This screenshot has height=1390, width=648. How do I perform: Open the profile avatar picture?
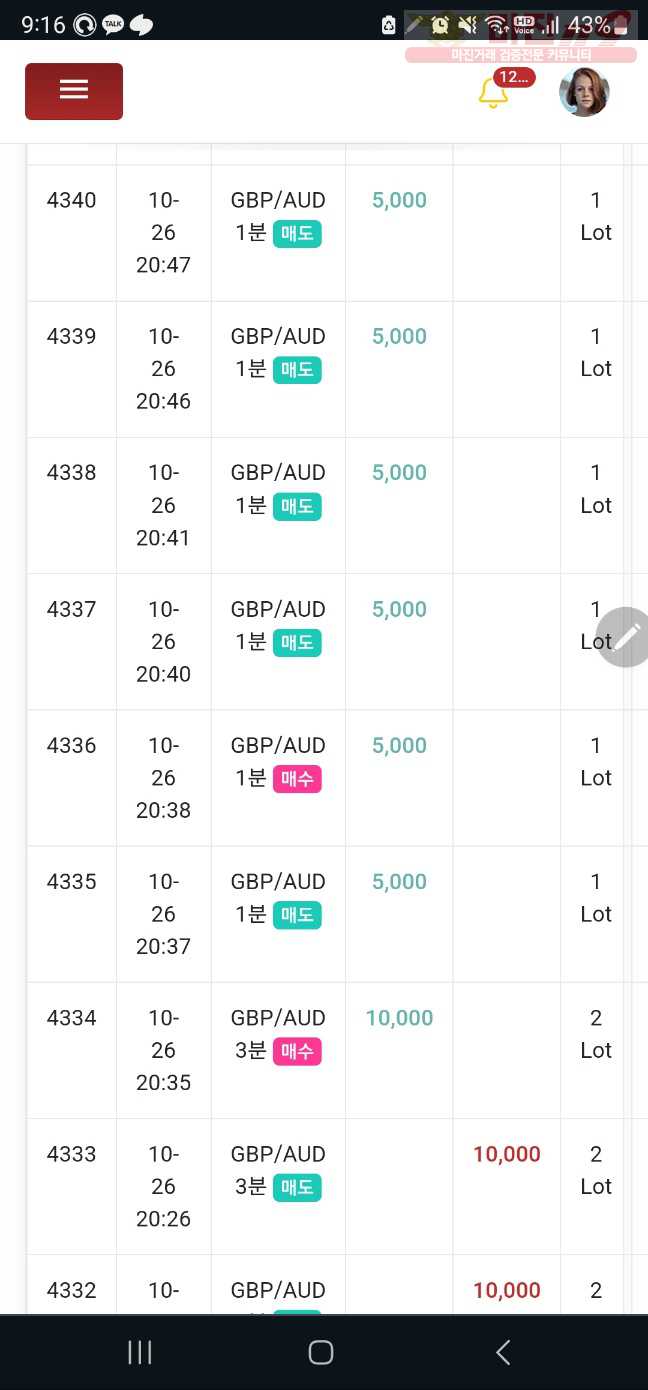coord(584,92)
